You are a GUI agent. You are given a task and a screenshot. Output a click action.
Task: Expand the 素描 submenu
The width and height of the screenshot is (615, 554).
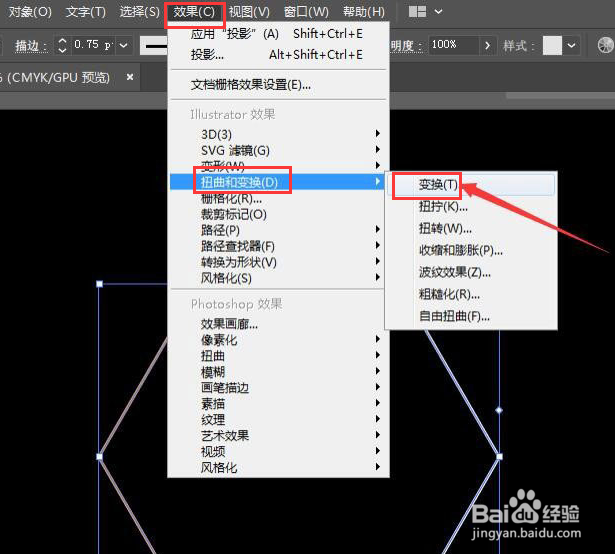(277, 404)
